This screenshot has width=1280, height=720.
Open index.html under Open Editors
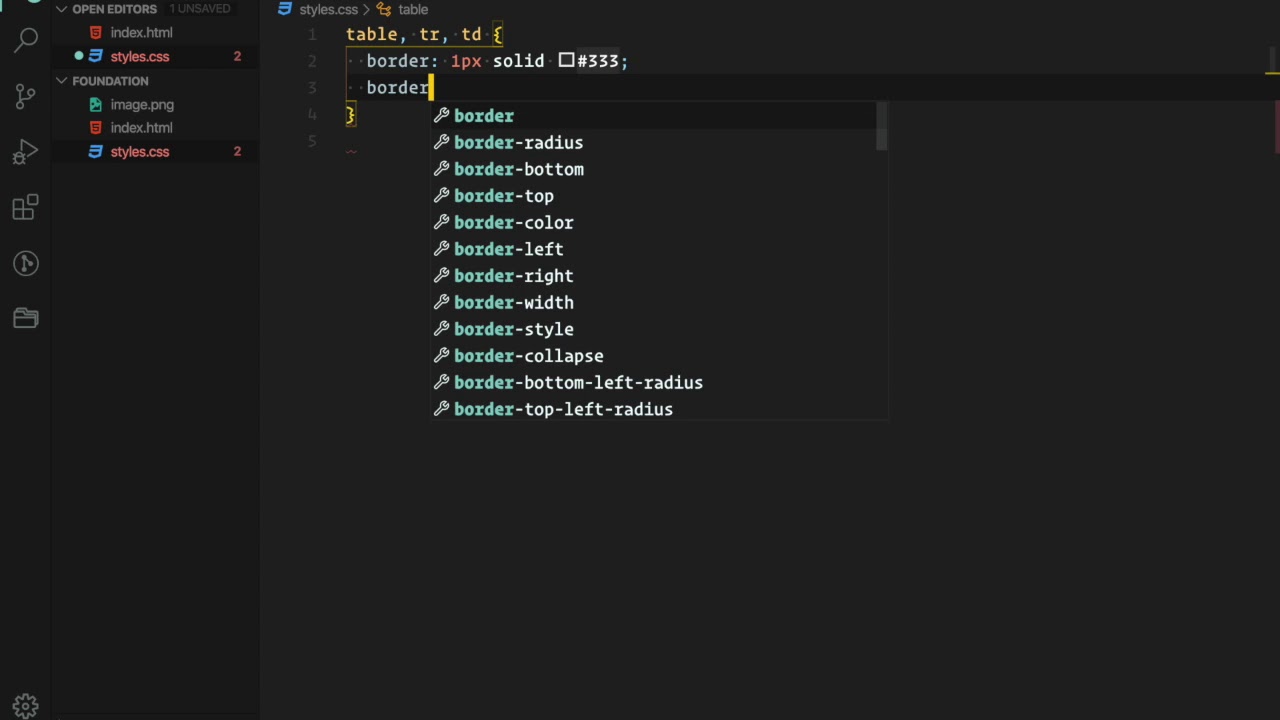[x=141, y=33]
